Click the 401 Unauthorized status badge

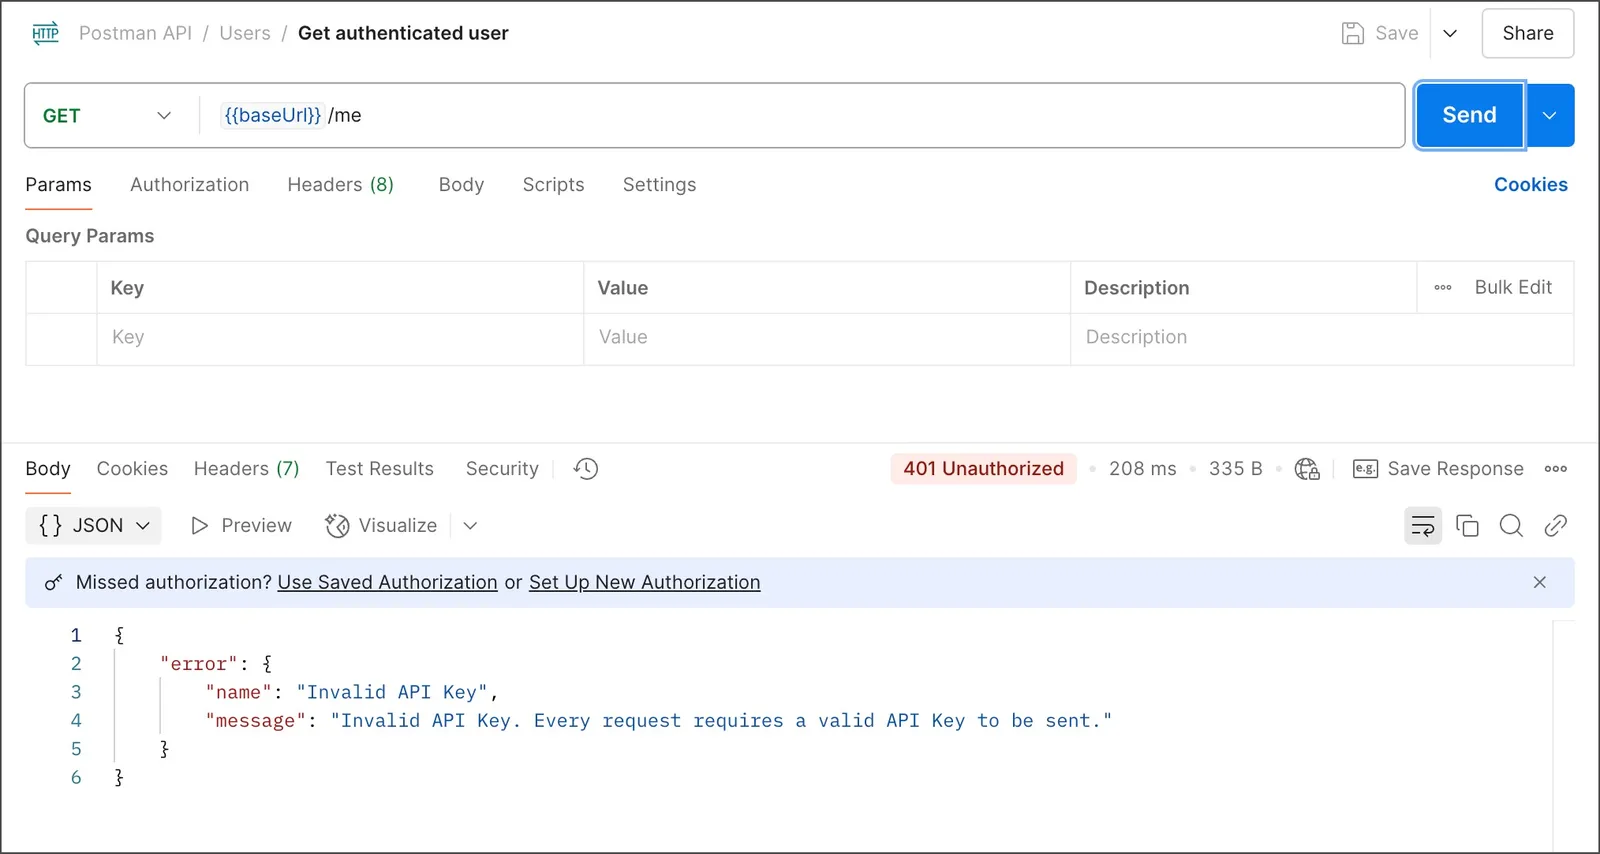[983, 469]
